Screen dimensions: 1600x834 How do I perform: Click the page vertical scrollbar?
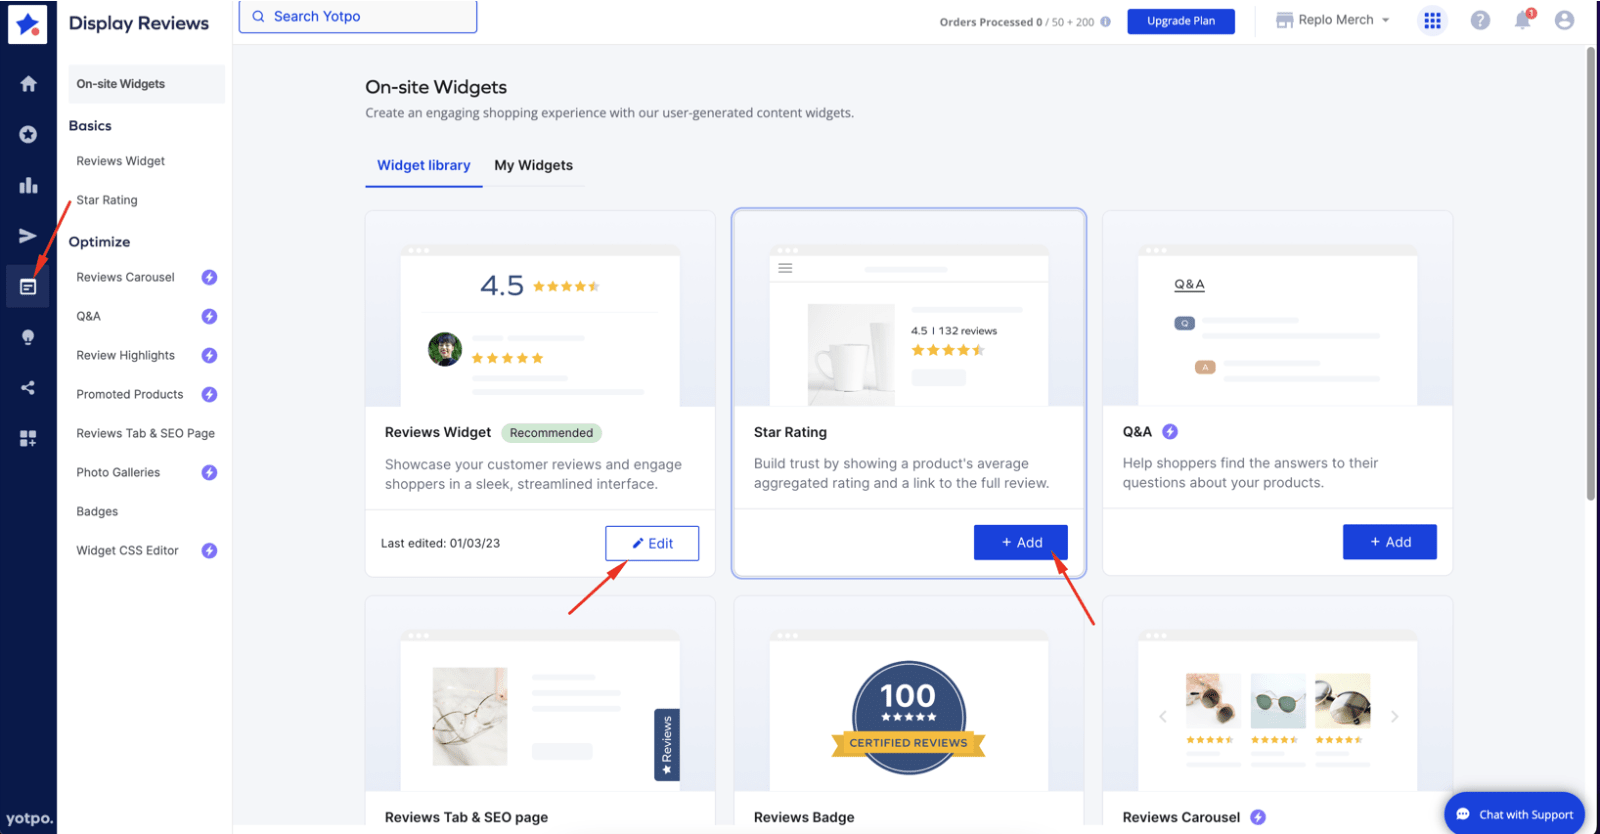[1591, 272]
